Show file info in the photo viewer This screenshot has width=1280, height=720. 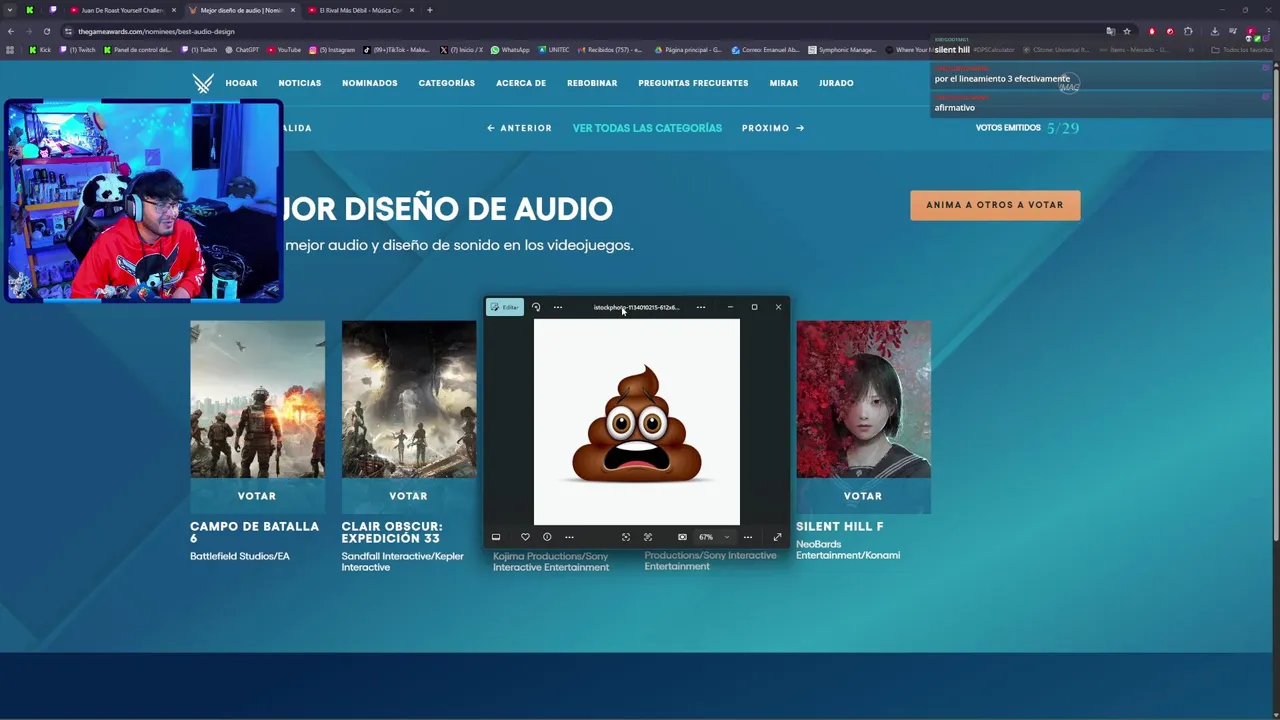tap(547, 537)
